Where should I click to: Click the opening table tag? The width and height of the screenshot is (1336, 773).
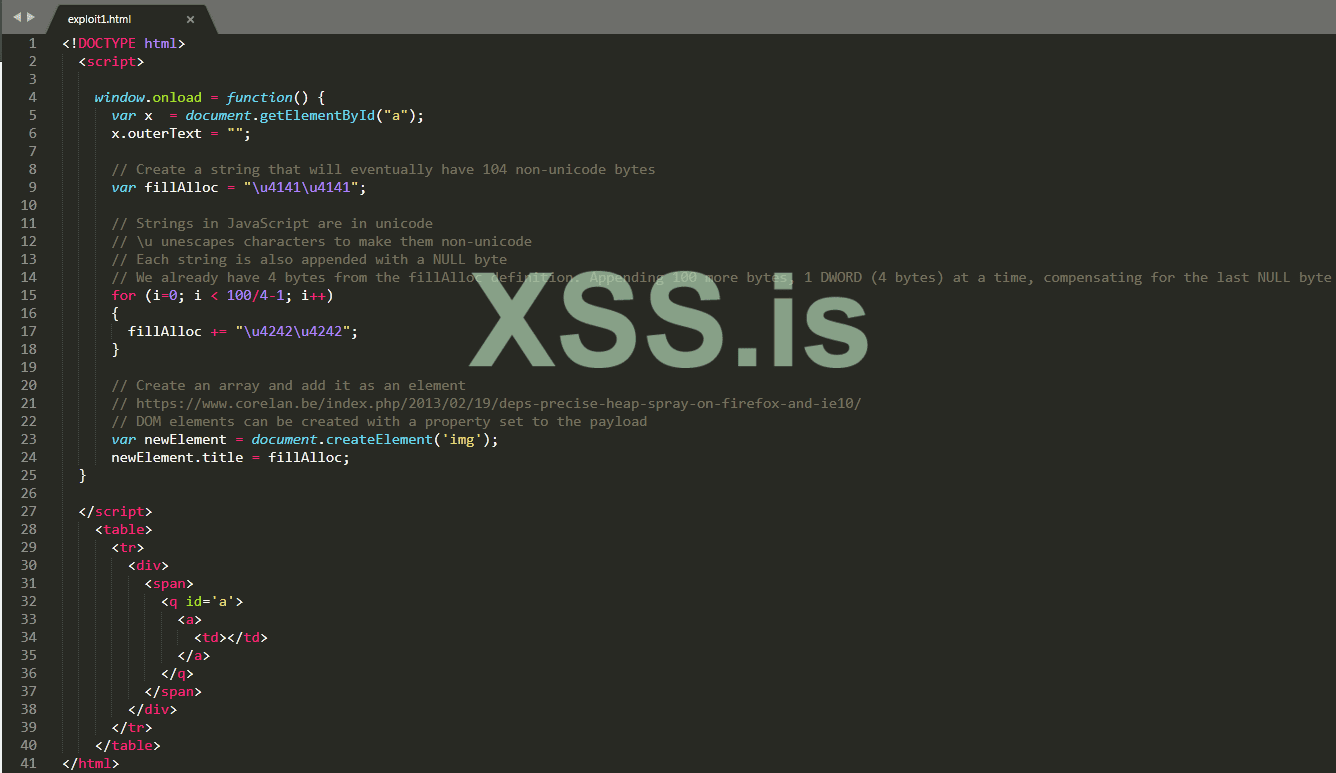tap(123, 529)
